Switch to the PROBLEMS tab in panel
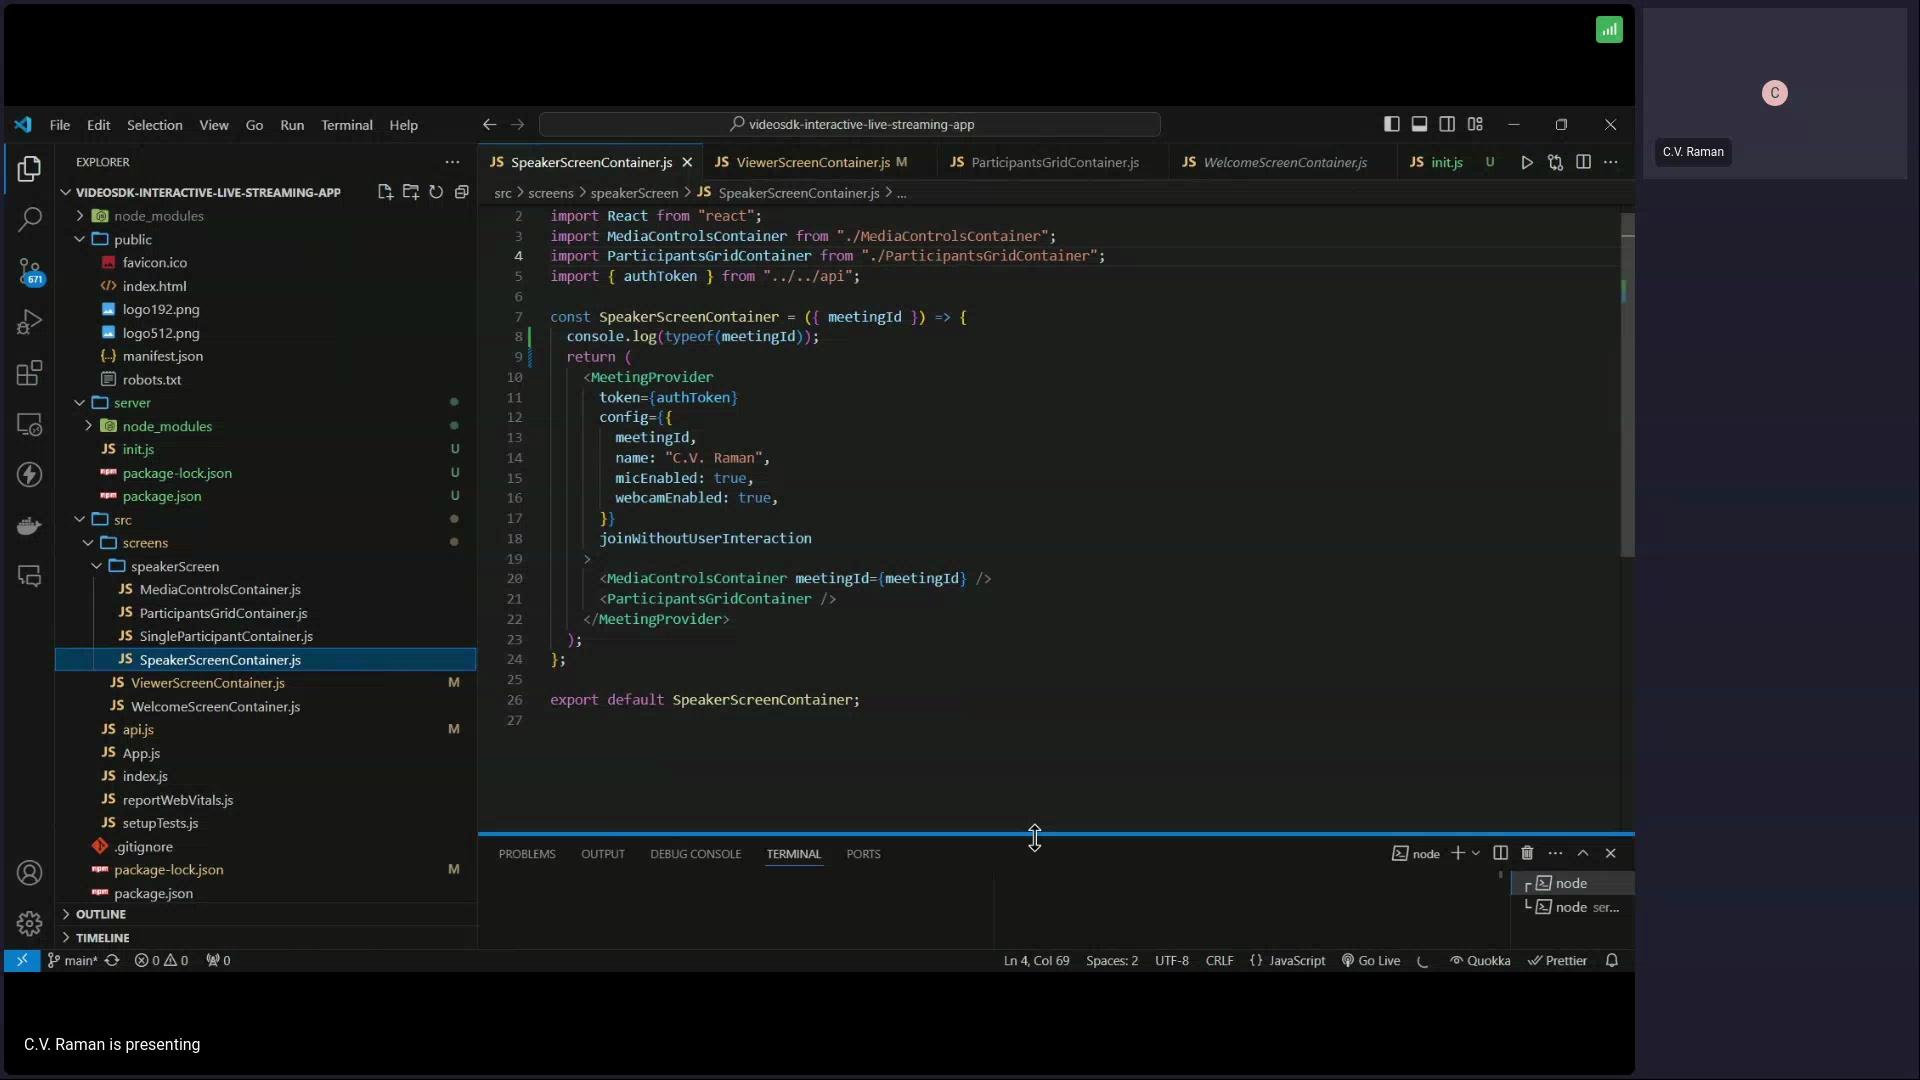The height and width of the screenshot is (1080, 1920). click(526, 853)
